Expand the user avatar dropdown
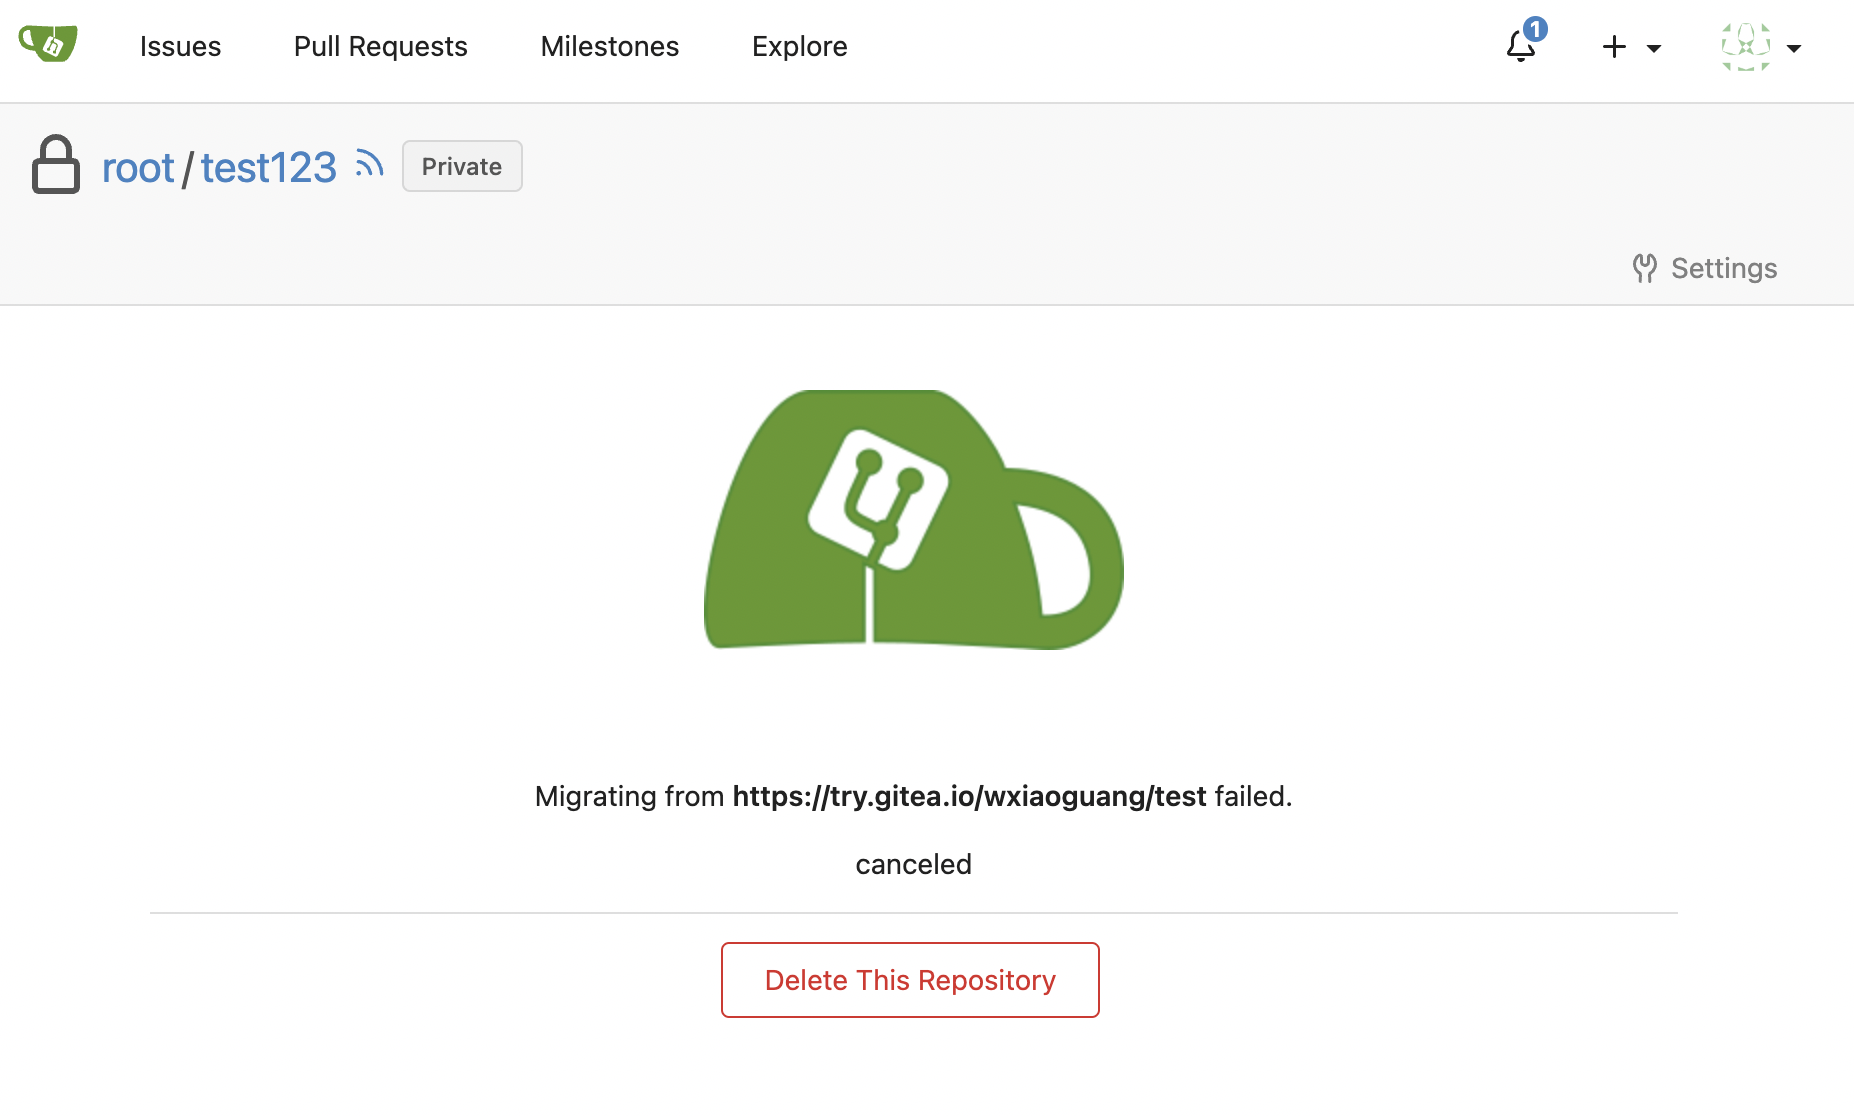 [1761, 47]
